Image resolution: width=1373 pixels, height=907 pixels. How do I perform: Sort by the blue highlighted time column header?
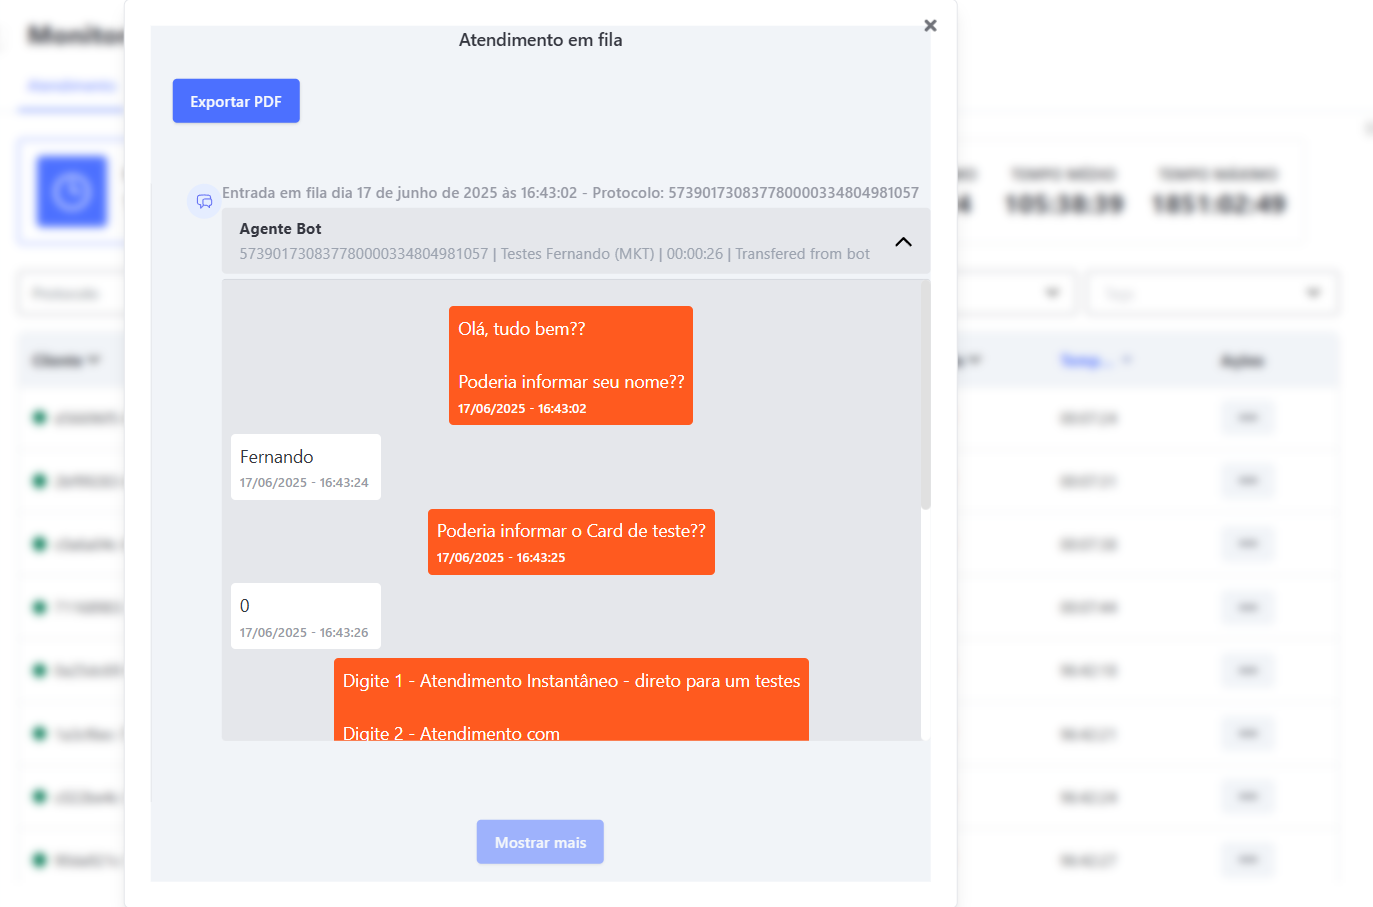coord(1085,360)
